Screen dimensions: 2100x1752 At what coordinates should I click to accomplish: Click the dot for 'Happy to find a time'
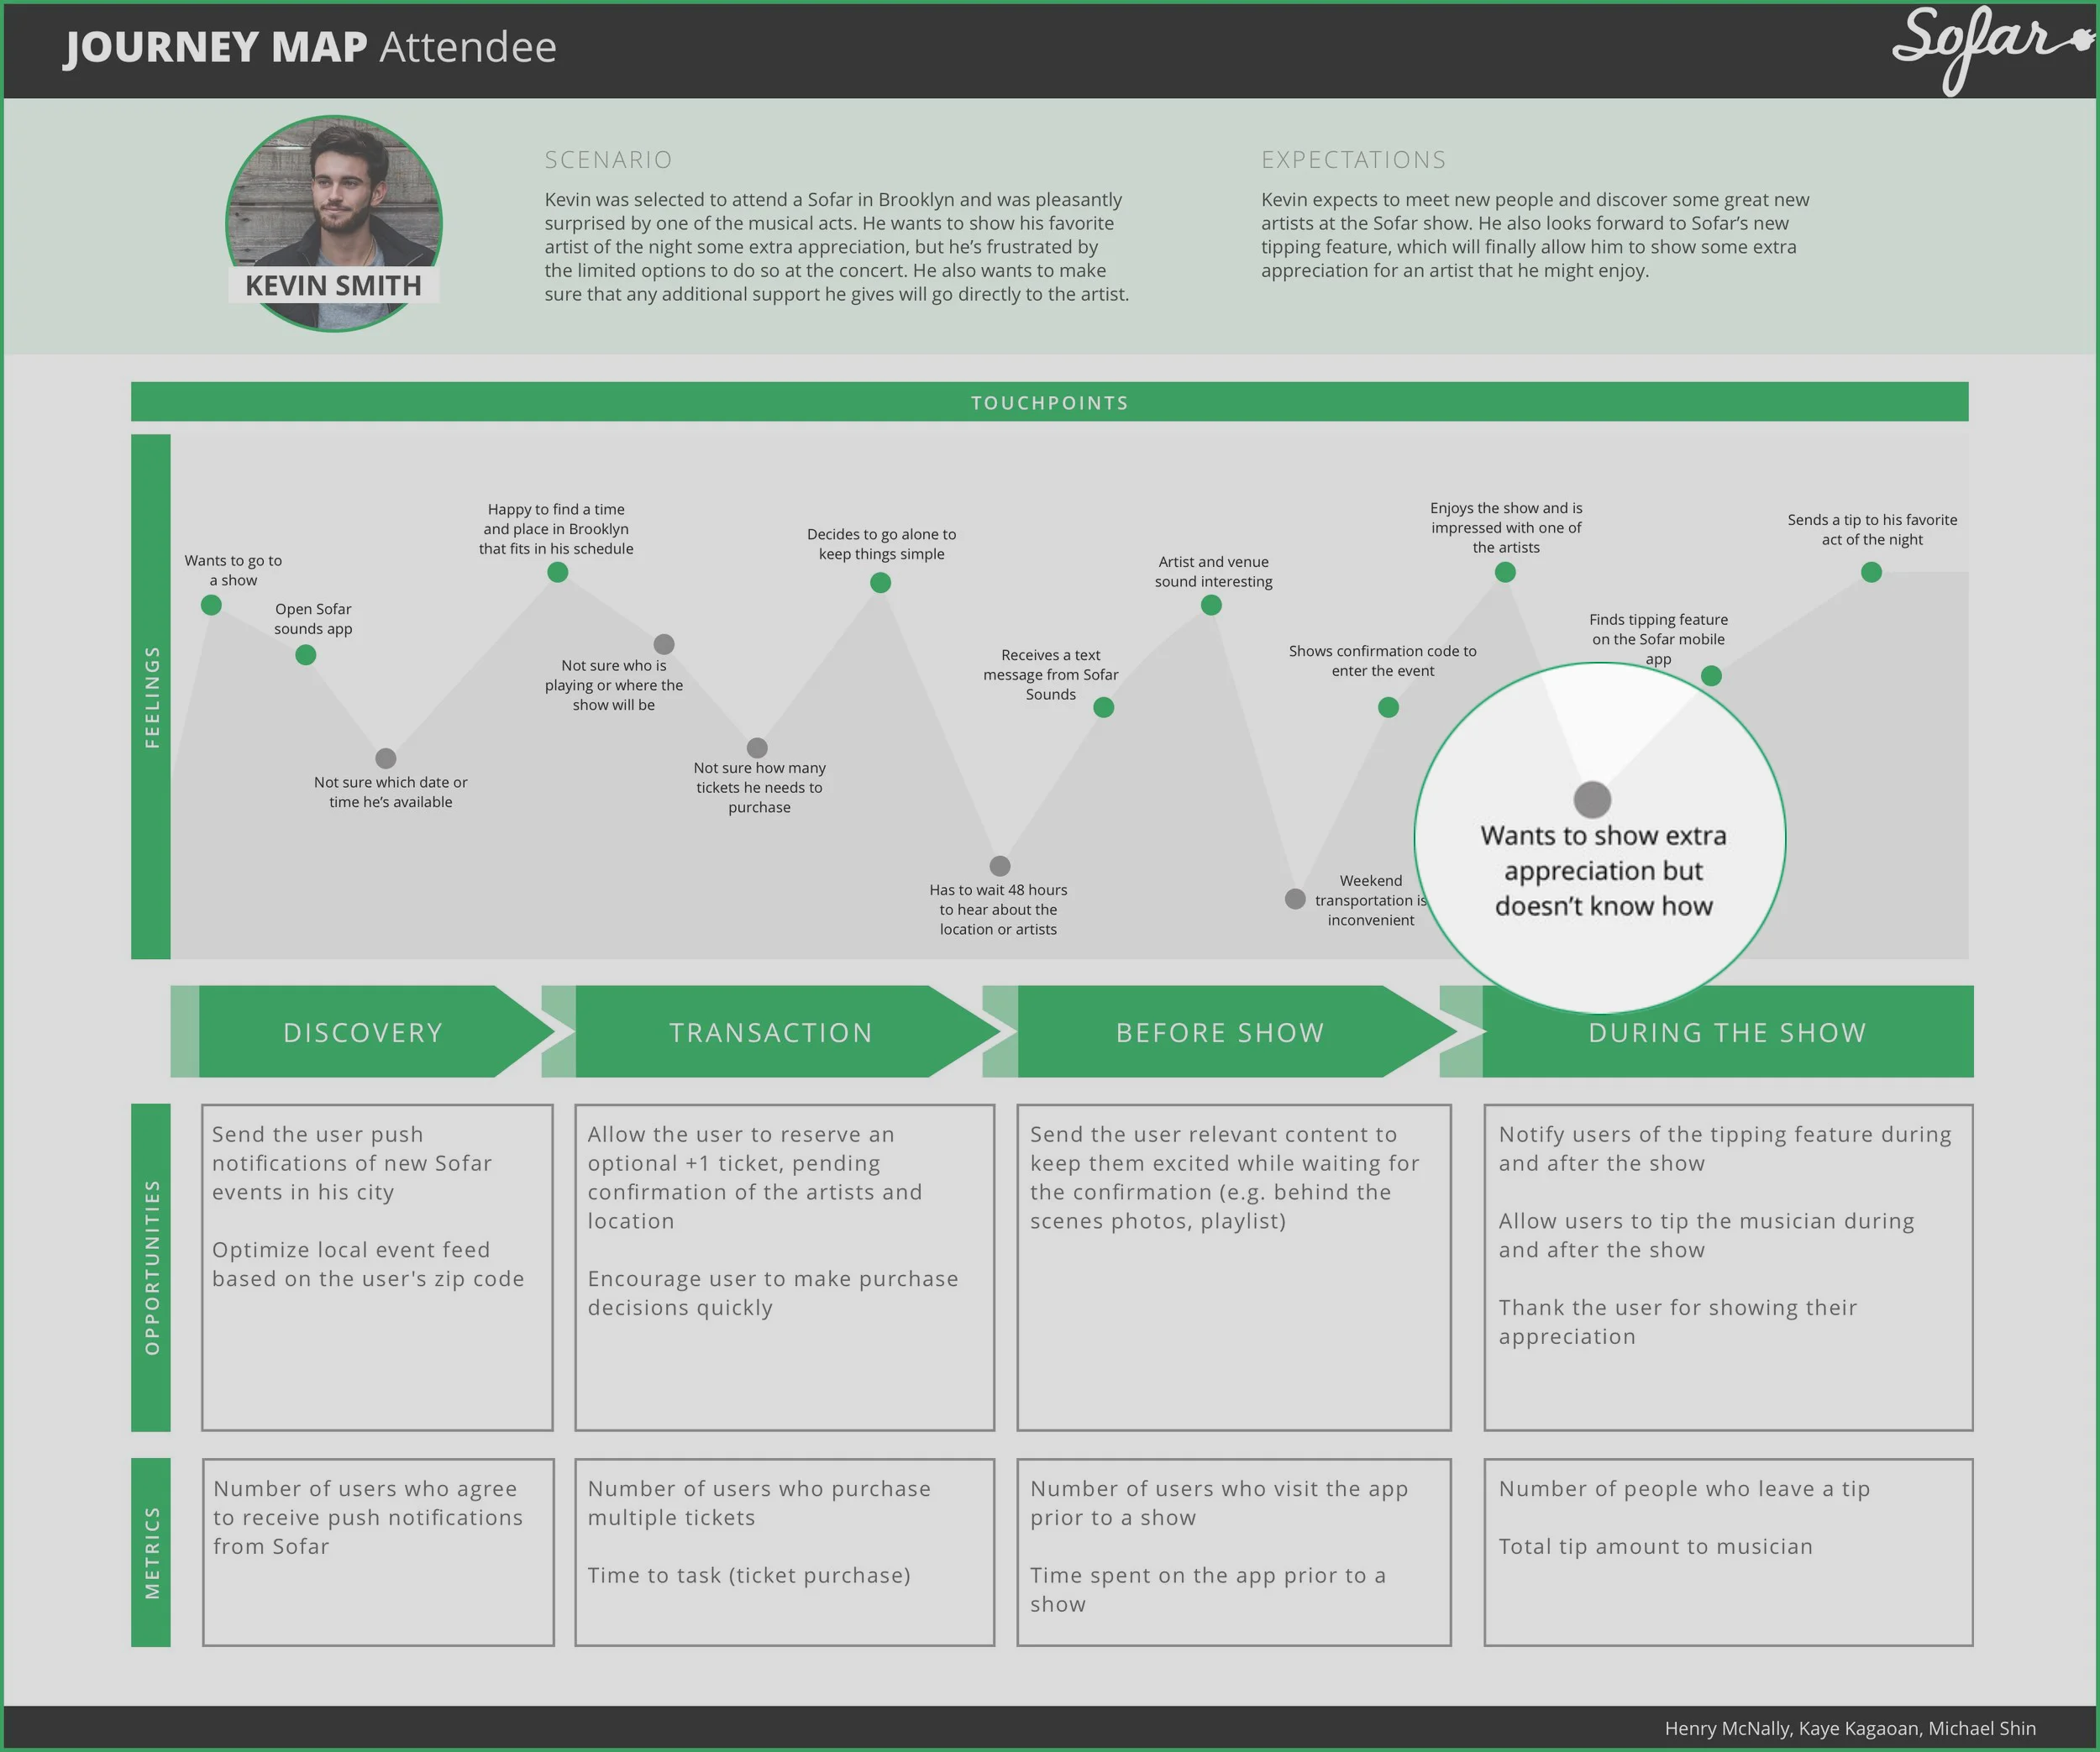[558, 572]
